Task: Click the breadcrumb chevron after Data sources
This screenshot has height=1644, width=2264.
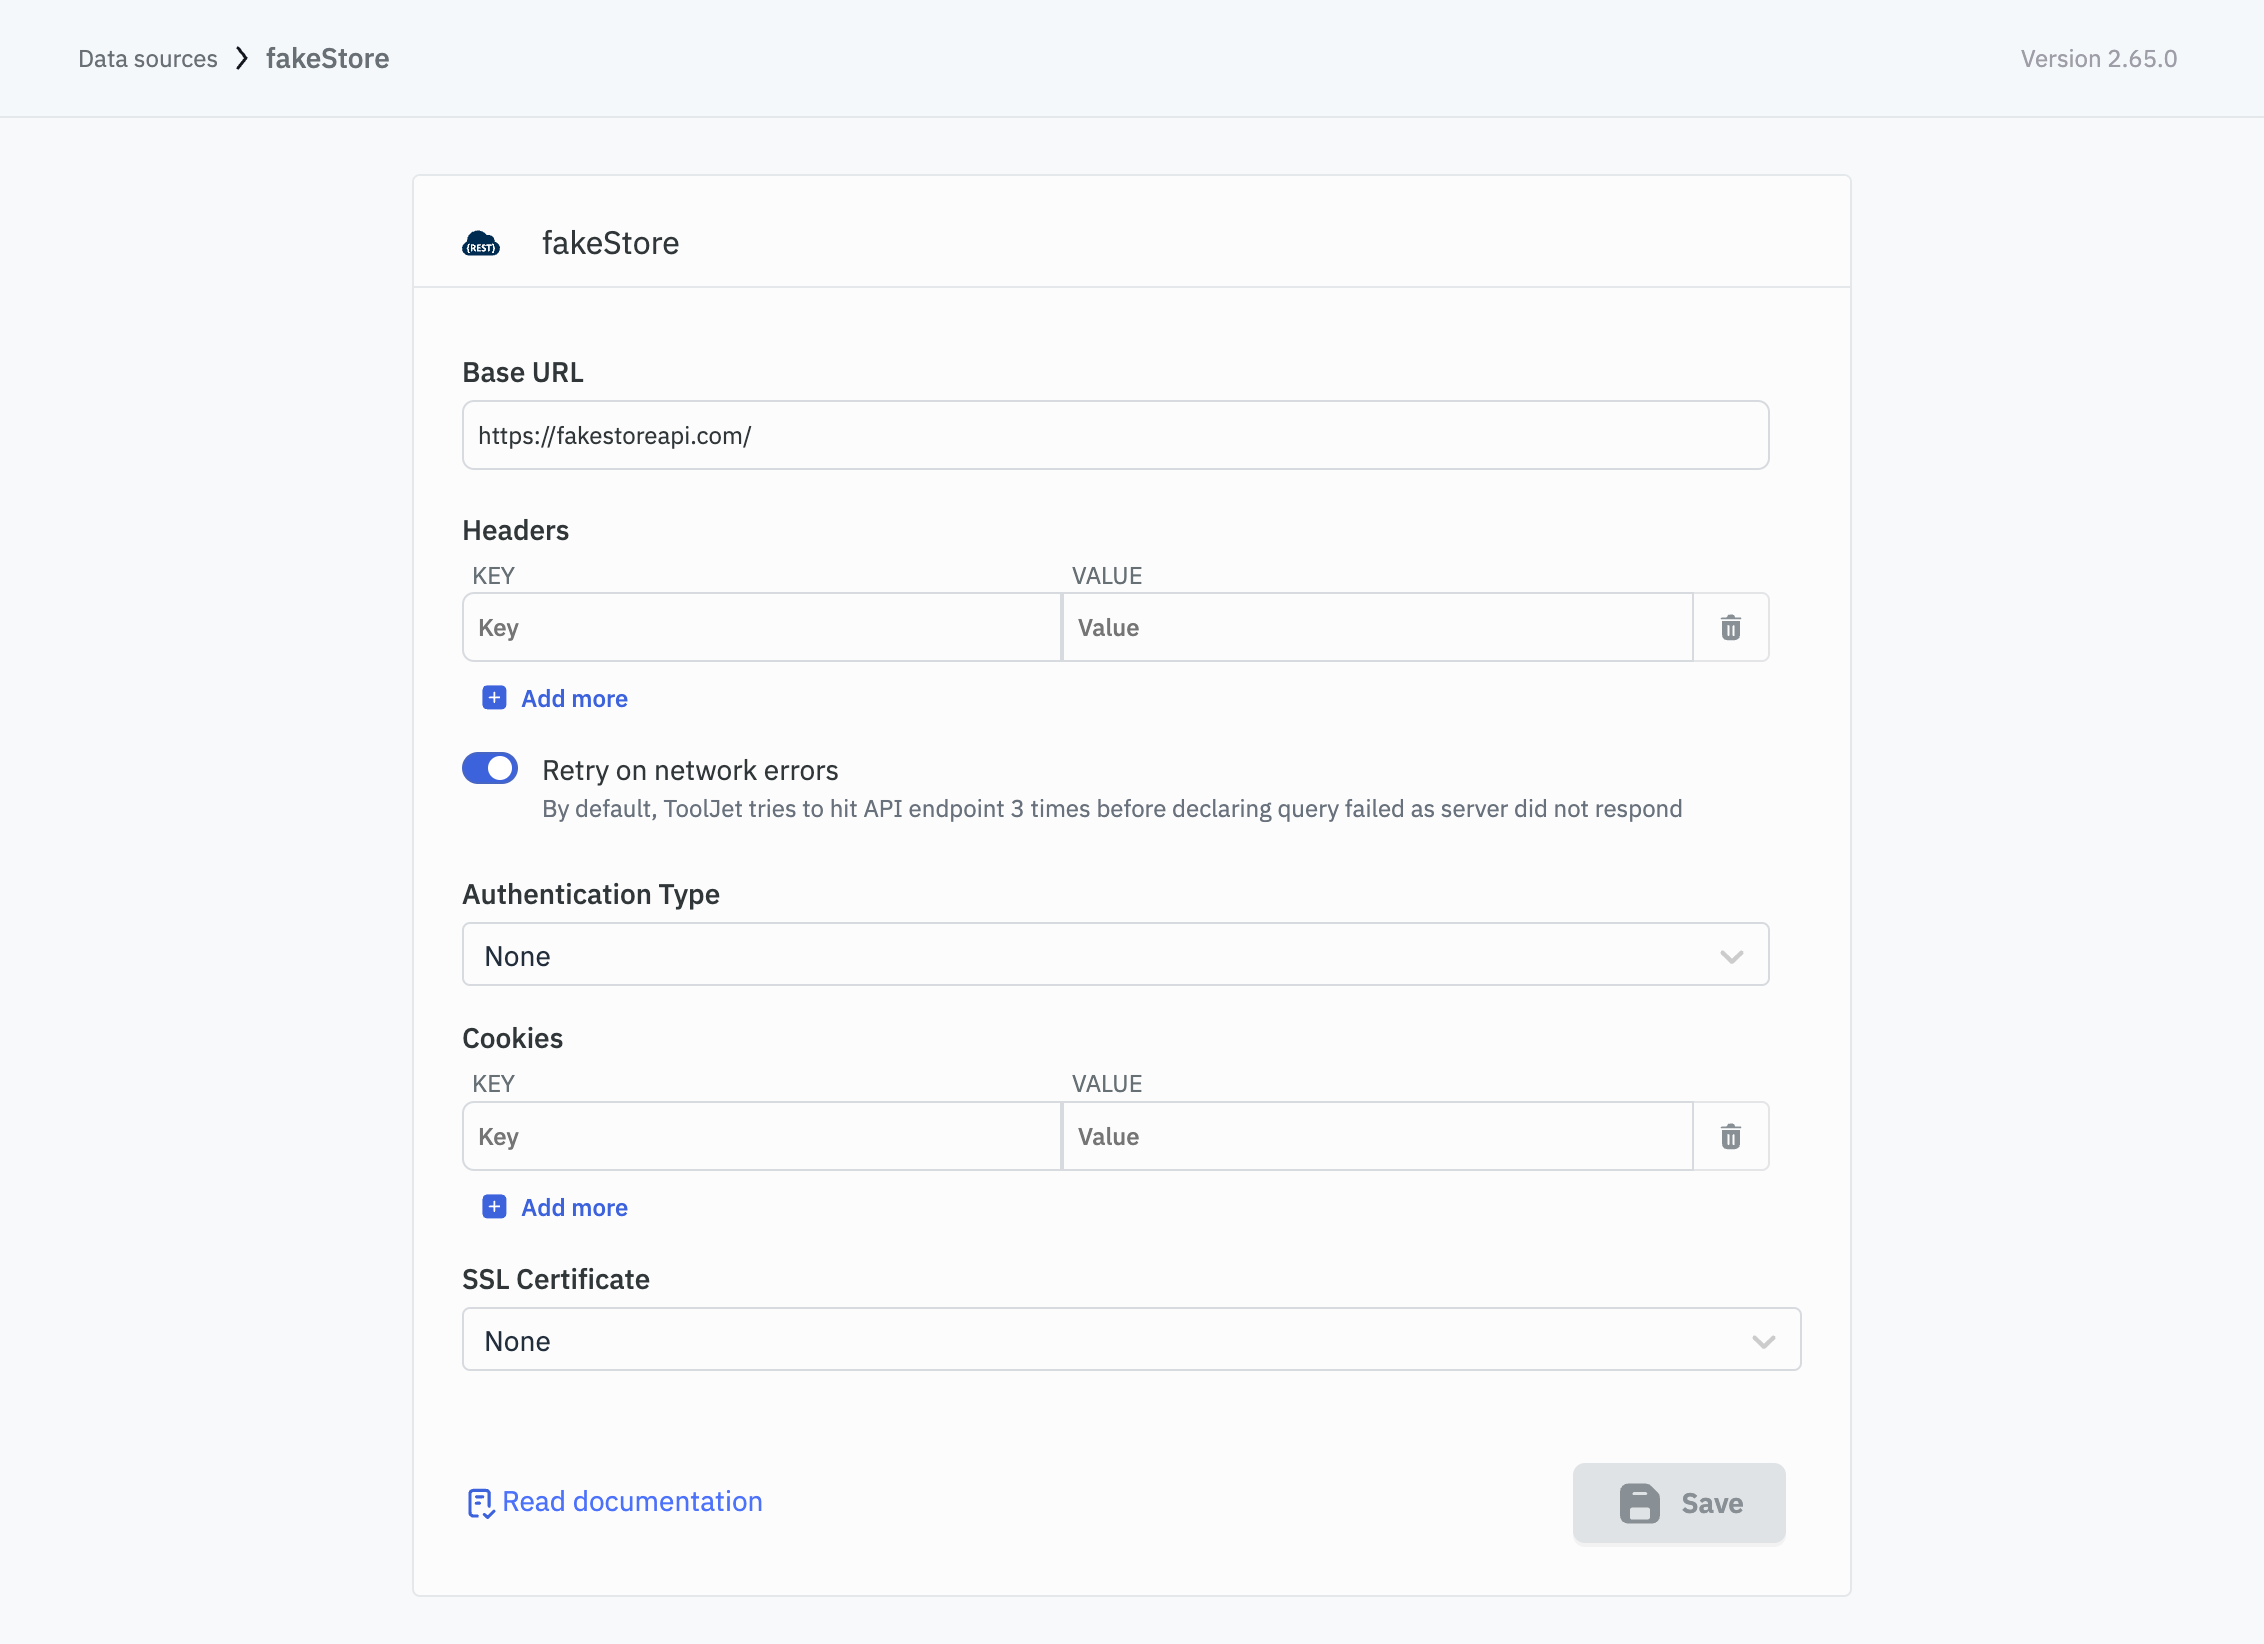Action: pyautogui.click(x=241, y=59)
